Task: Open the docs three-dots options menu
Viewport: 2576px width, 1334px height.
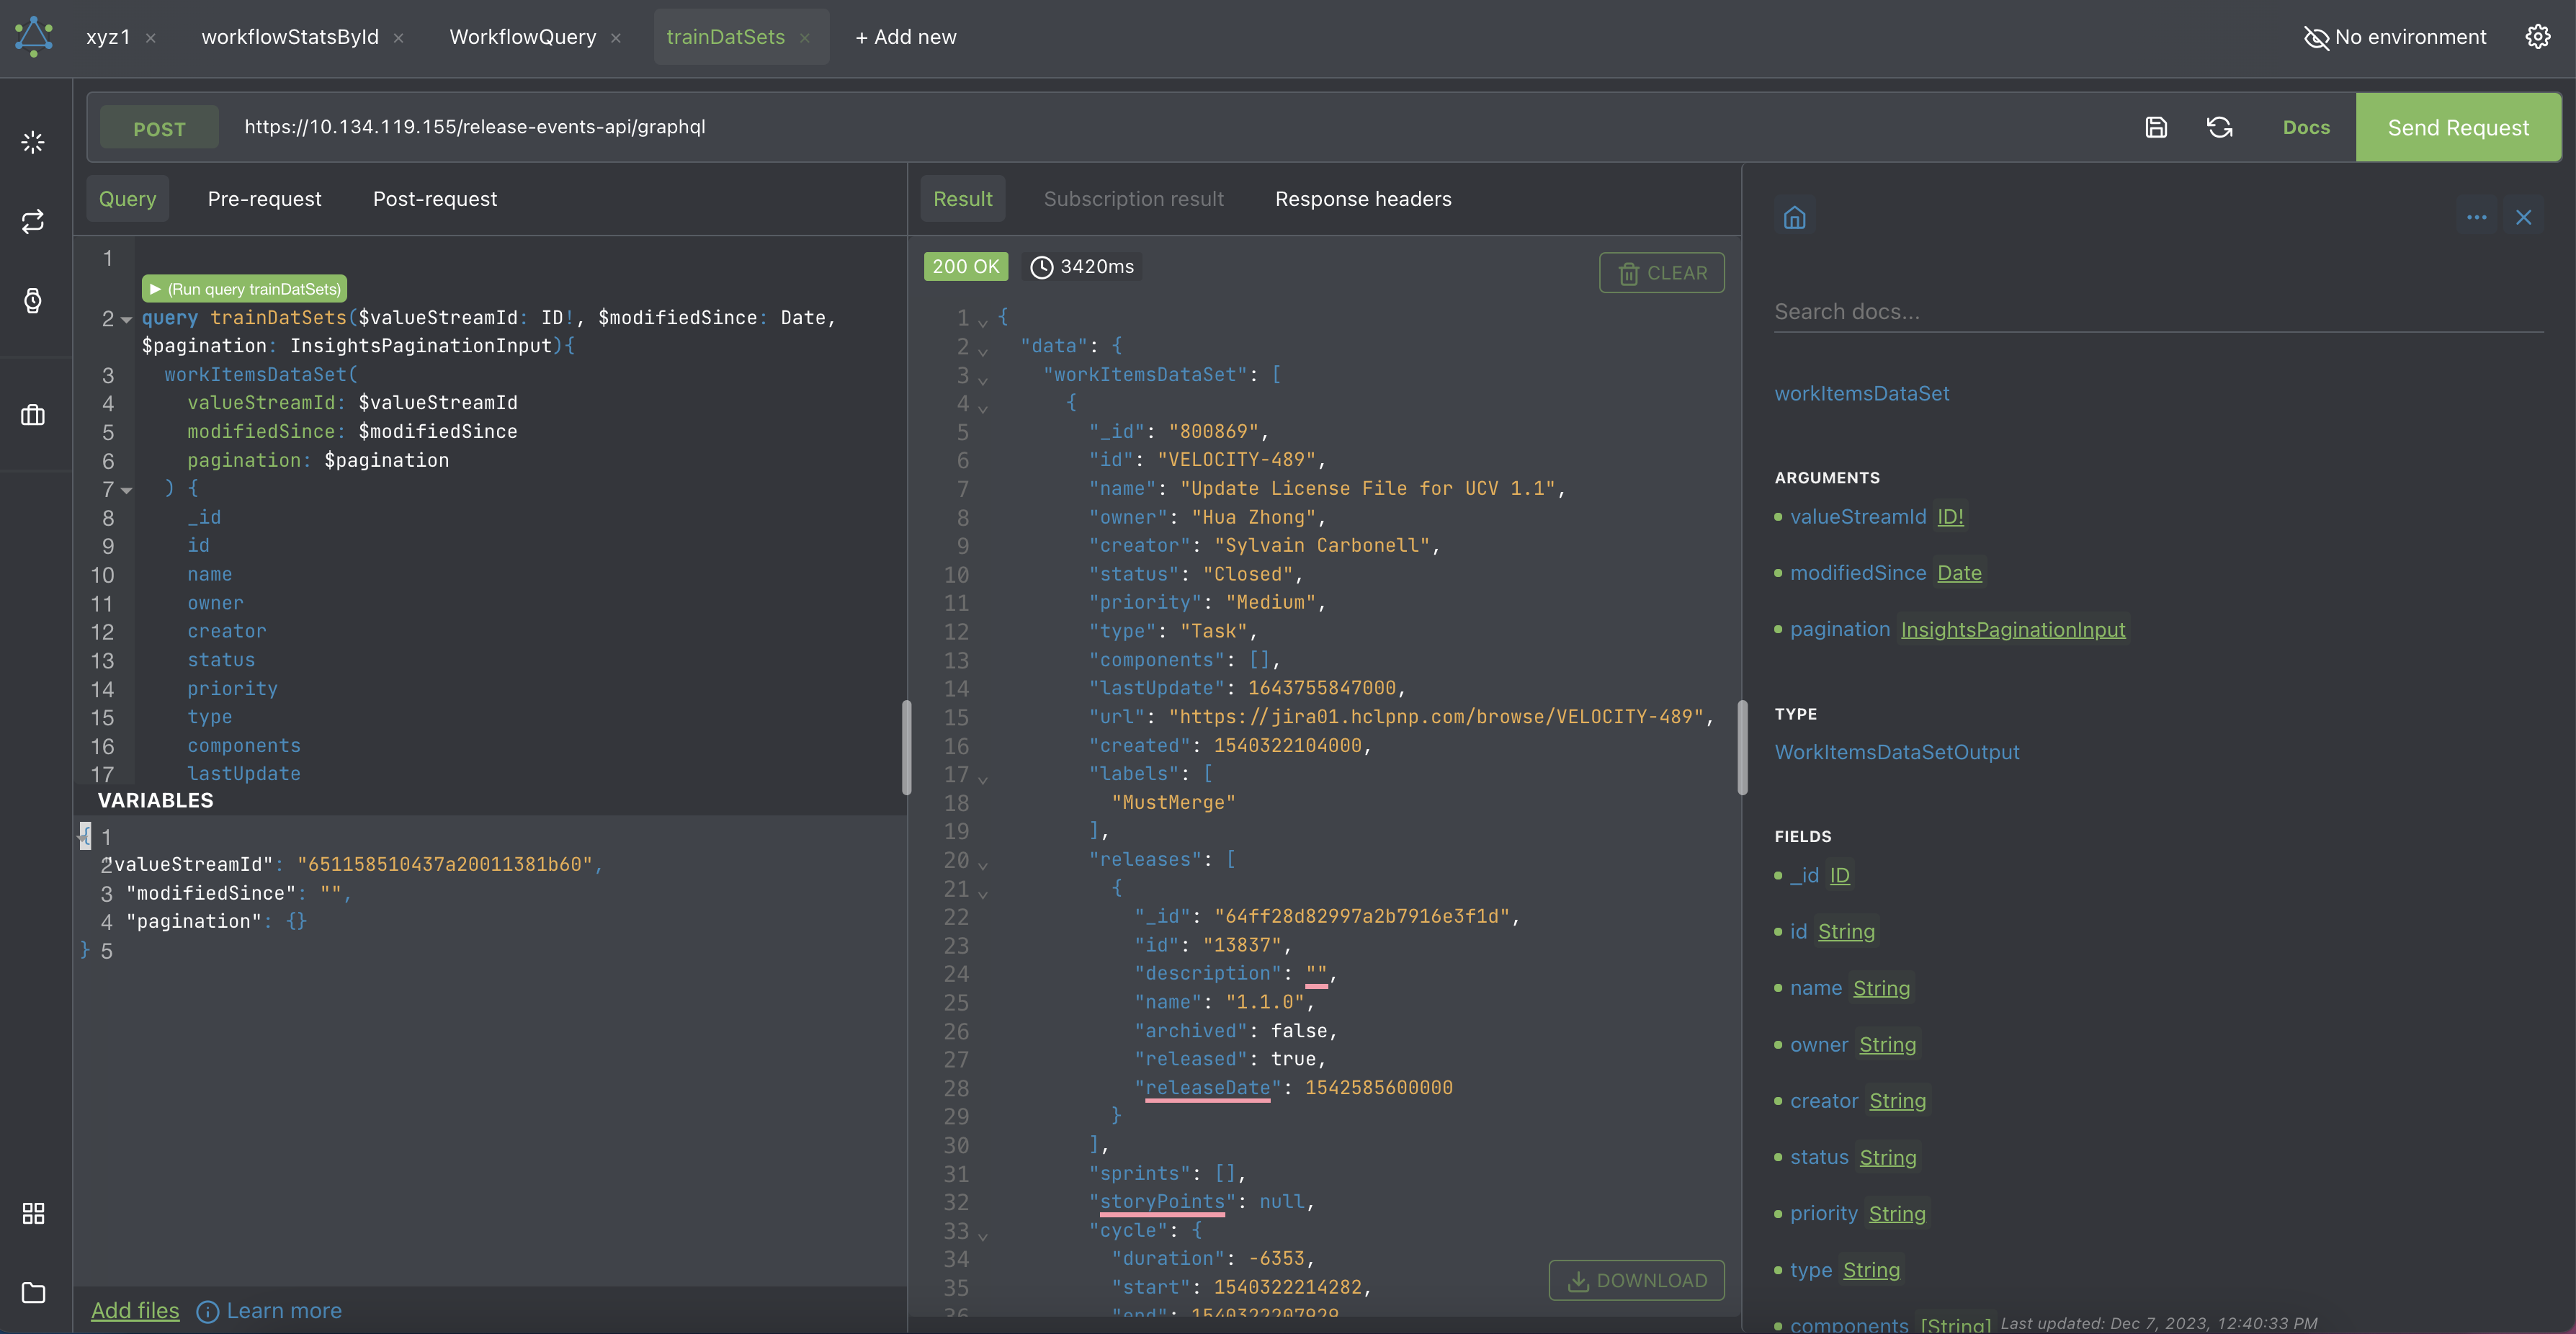Action: coord(2476,217)
